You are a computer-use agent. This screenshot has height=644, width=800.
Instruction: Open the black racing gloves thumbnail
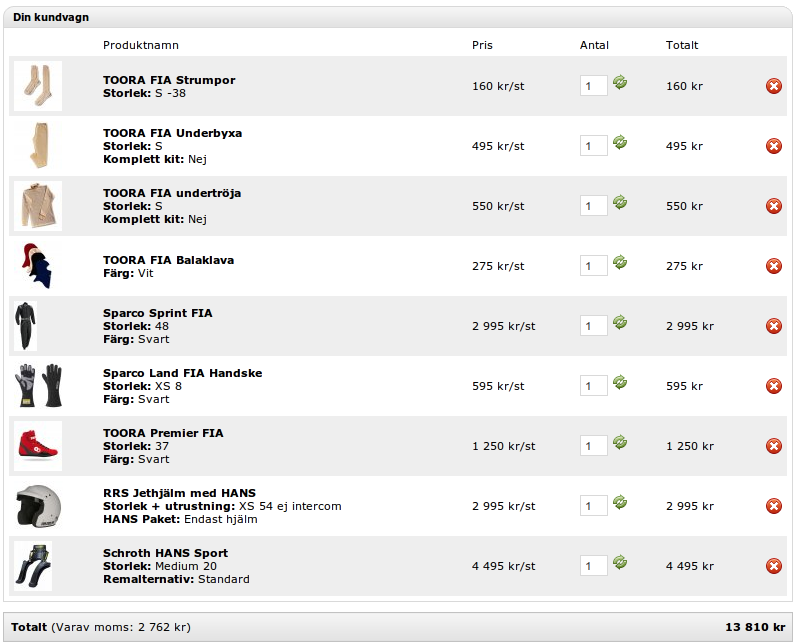coord(38,386)
